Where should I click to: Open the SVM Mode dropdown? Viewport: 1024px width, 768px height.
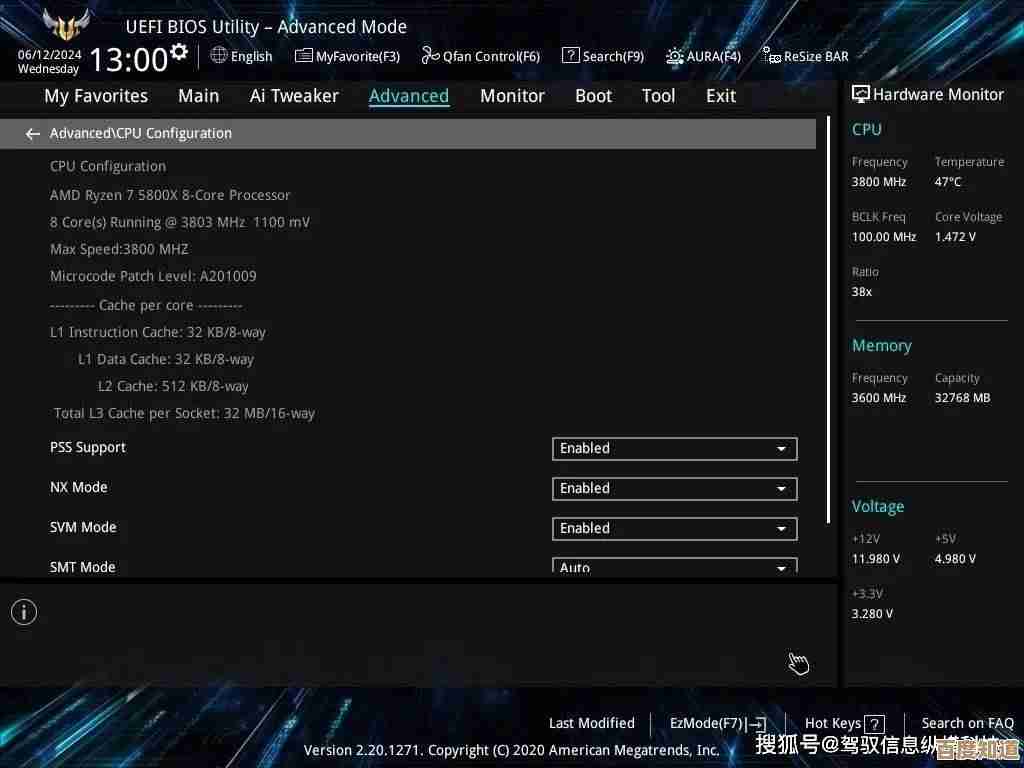tap(674, 529)
